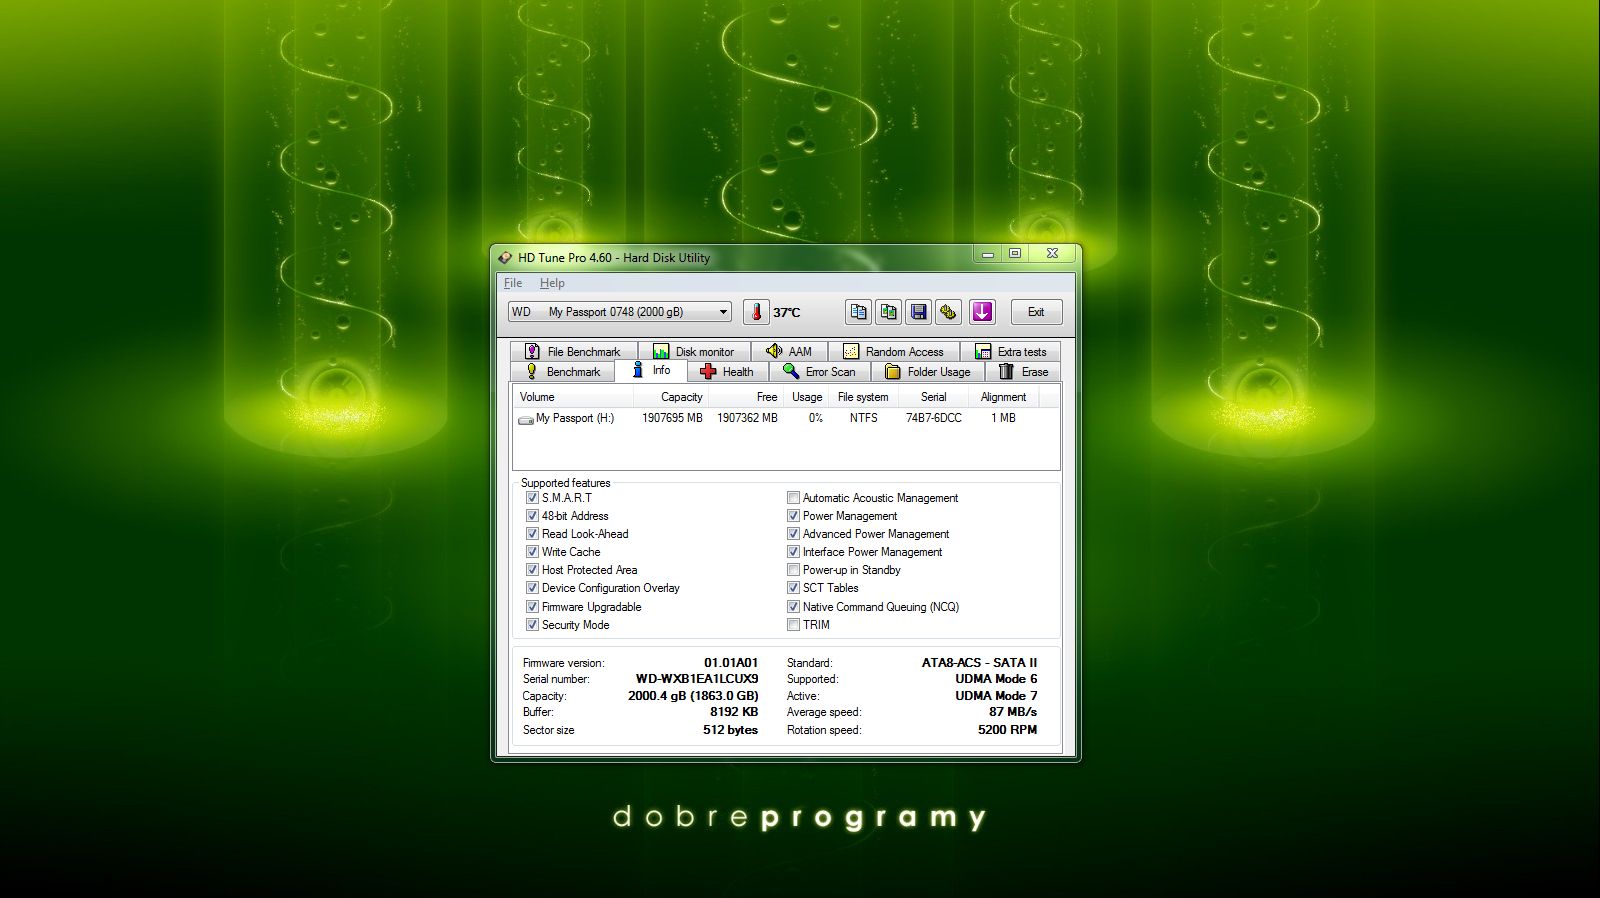Toggle the Interface Power Management checkbox

click(x=793, y=551)
